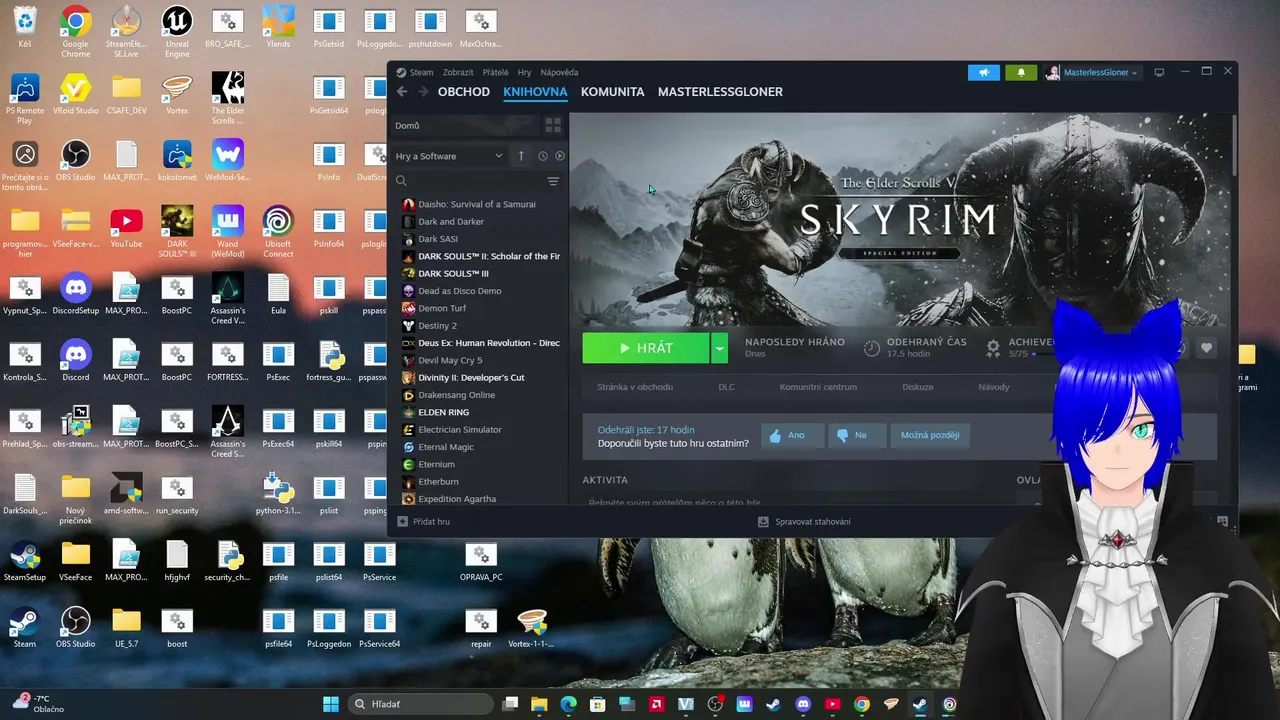This screenshot has height=720, width=1280.
Task: Select OBS Studio desktop icon near top
Action: (75, 160)
